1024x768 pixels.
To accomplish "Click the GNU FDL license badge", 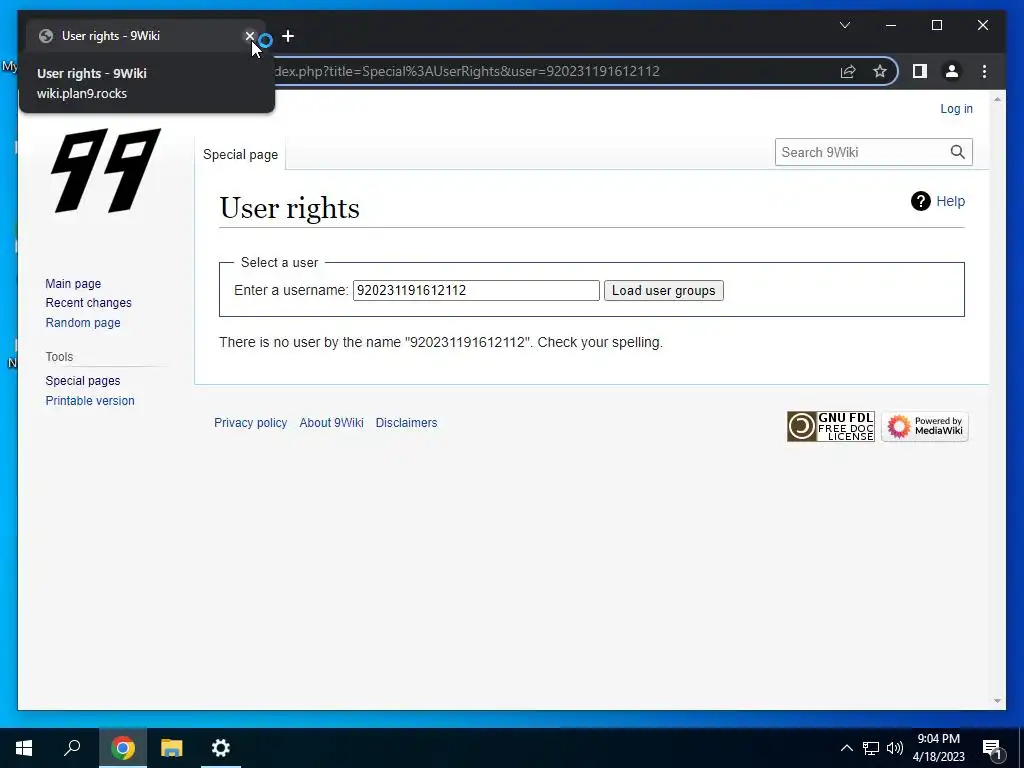I will pyautogui.click(x=831, y=426).
